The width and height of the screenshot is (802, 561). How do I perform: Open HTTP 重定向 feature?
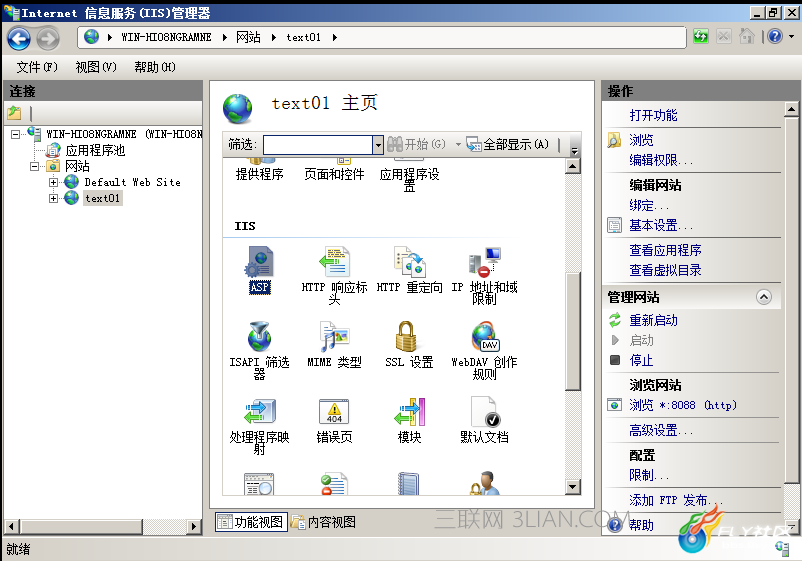tap(409, 269)
